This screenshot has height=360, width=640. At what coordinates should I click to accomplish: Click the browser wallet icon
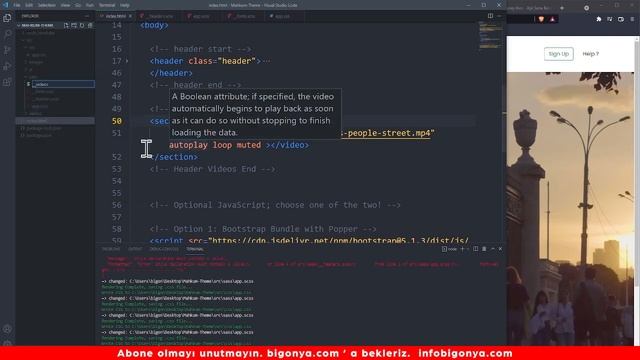click(x=621, y=19)
